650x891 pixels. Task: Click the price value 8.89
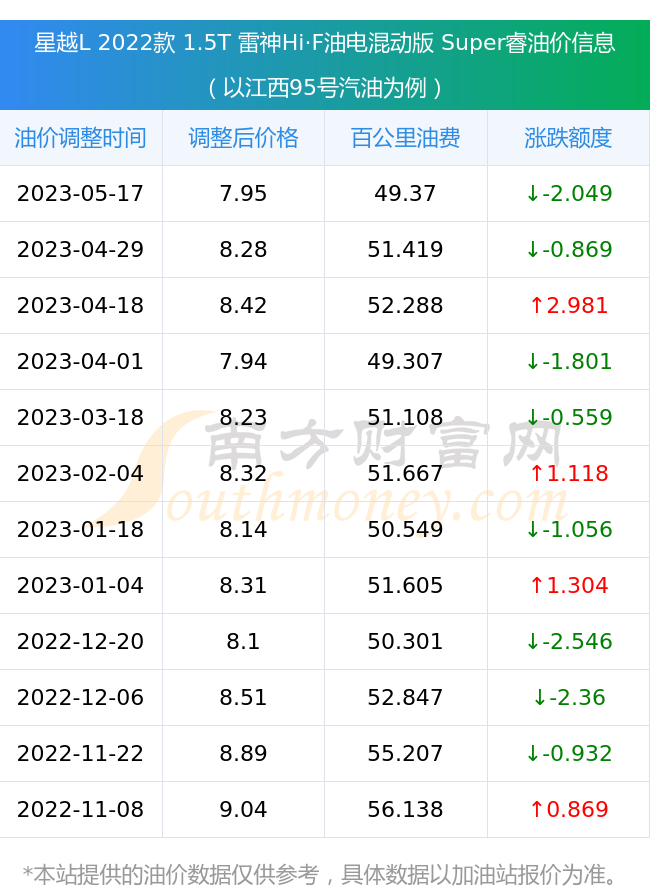(243, 753)
